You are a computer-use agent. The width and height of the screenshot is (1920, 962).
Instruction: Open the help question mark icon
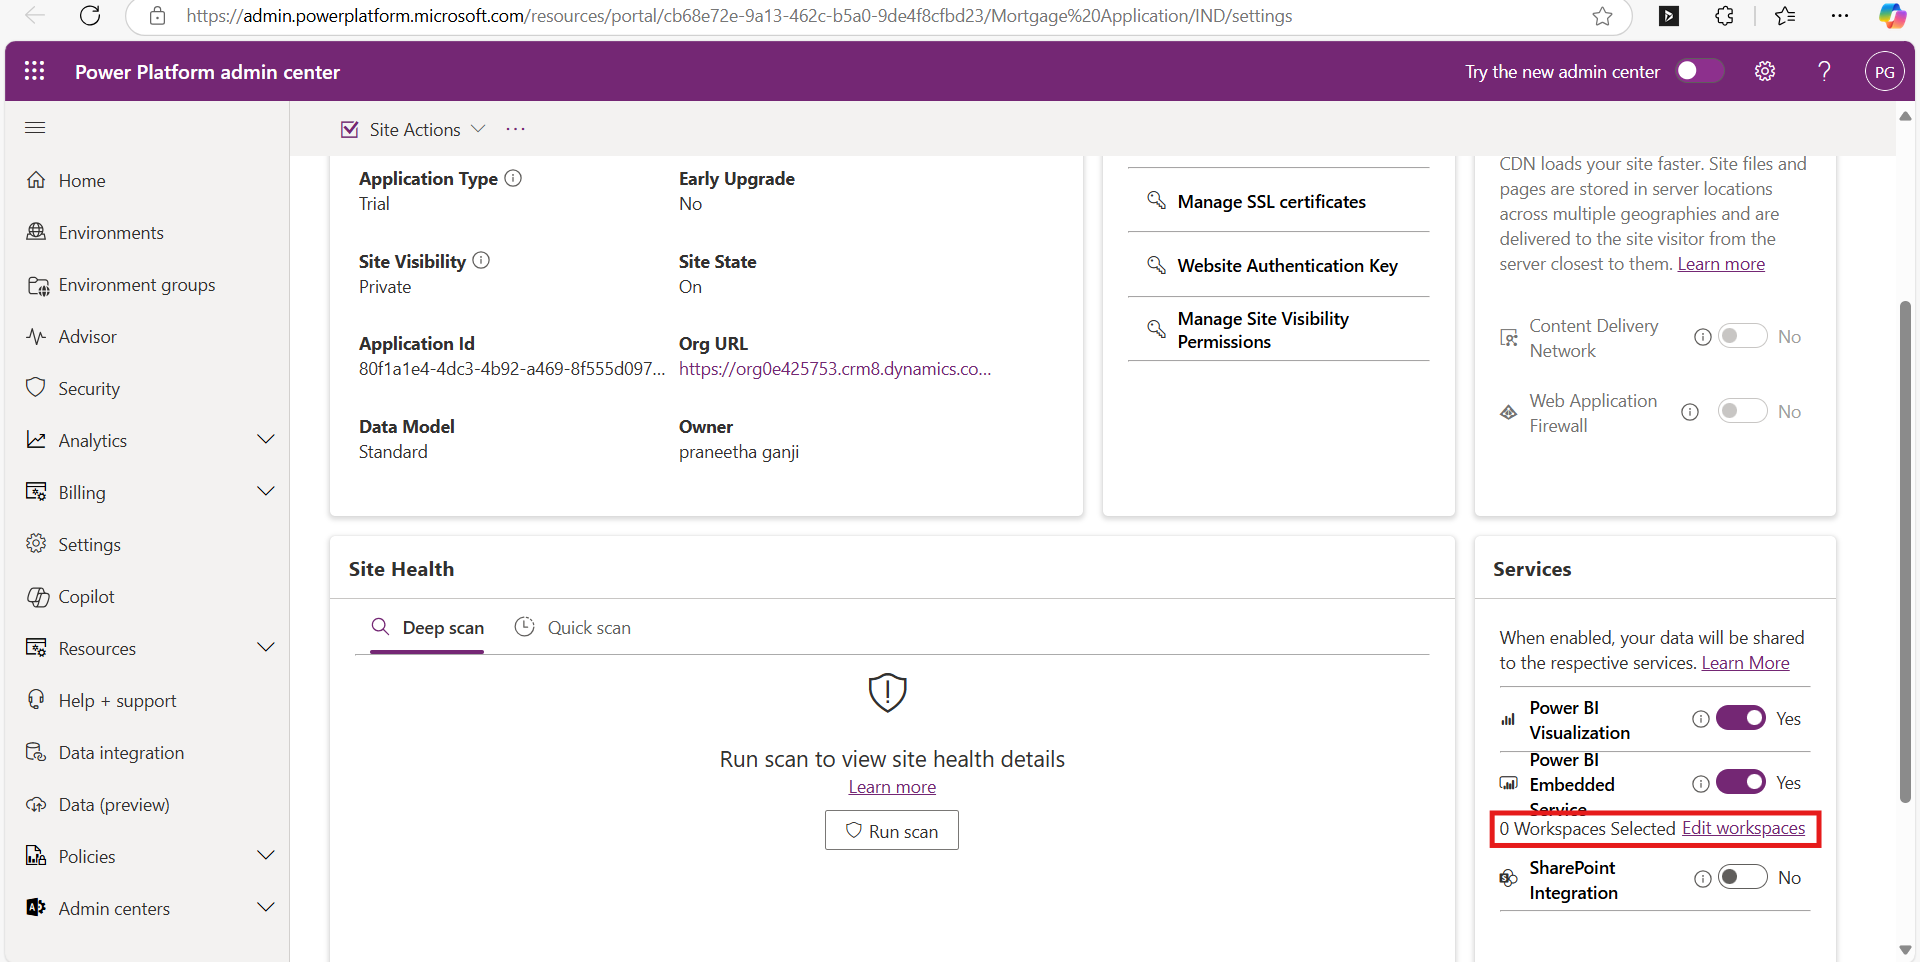[x=1824, y=71]
